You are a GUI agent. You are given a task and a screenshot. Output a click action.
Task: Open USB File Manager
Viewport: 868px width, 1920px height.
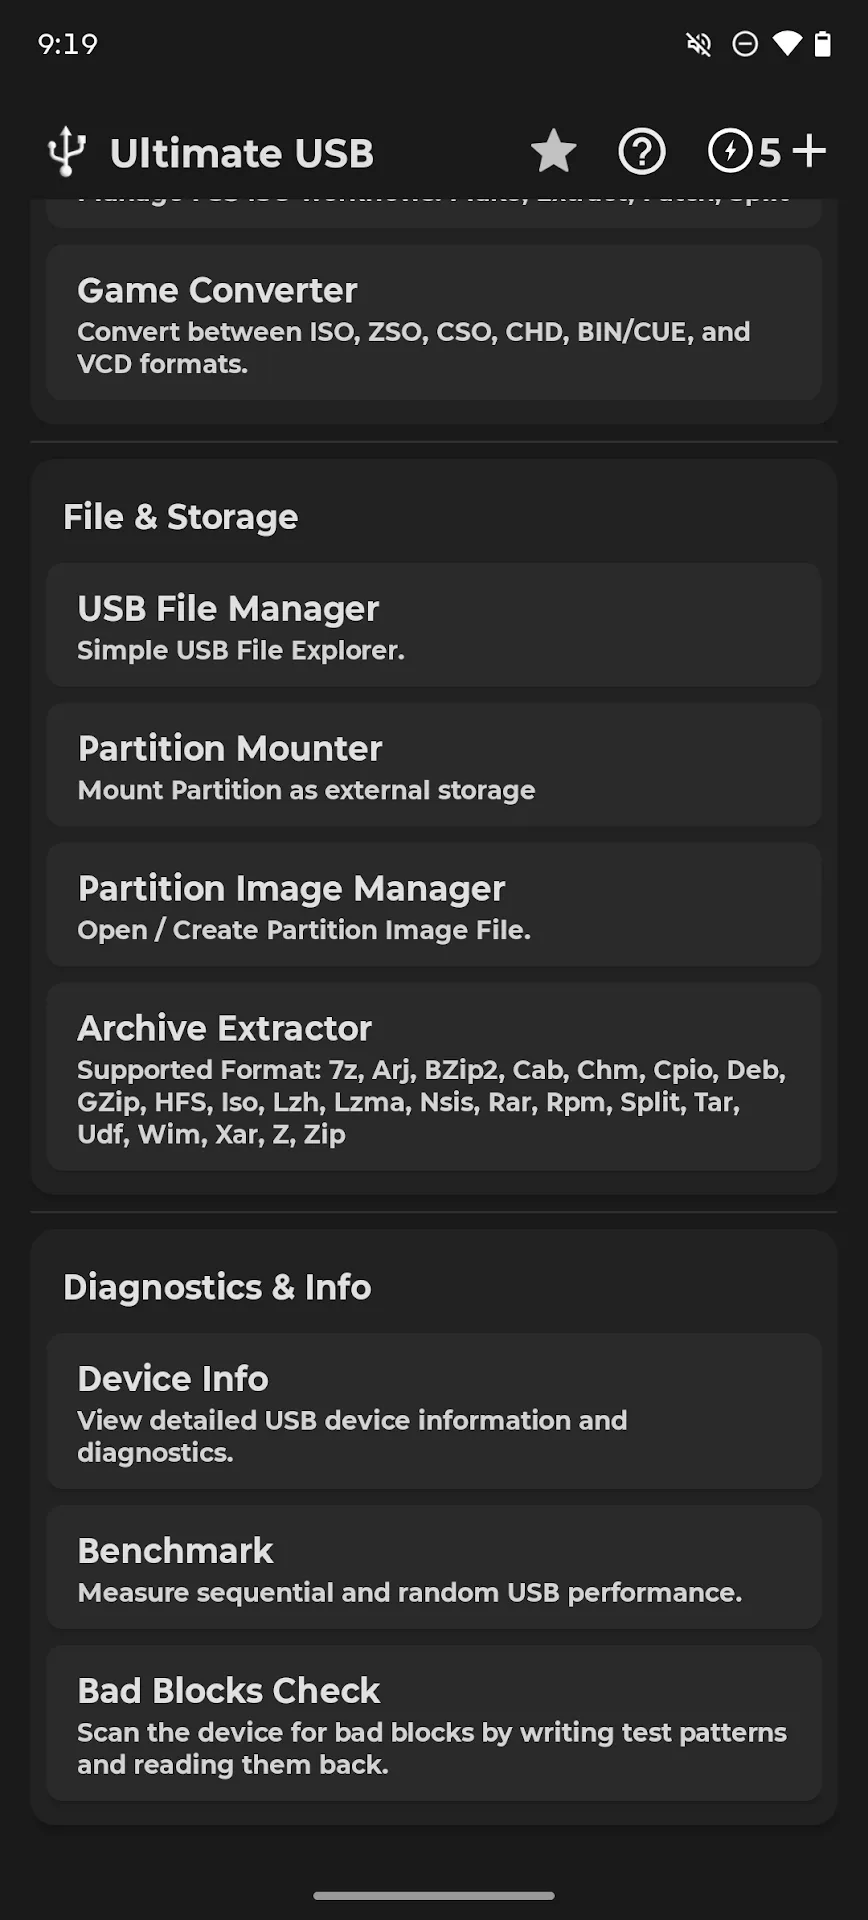click(x=434, y=625)
